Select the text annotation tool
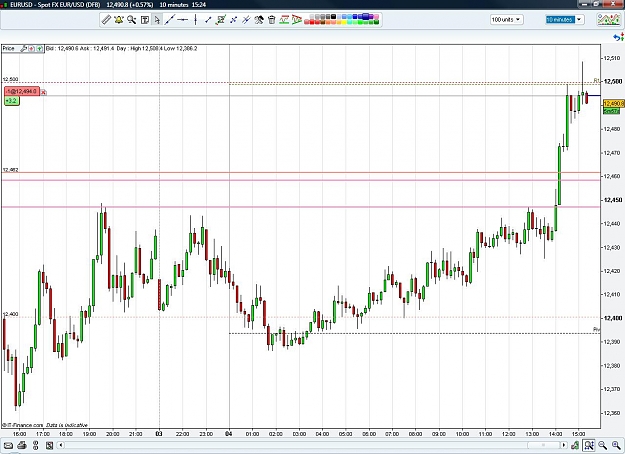The width and height of the screenshot is (625, 454). pos(145,20)
